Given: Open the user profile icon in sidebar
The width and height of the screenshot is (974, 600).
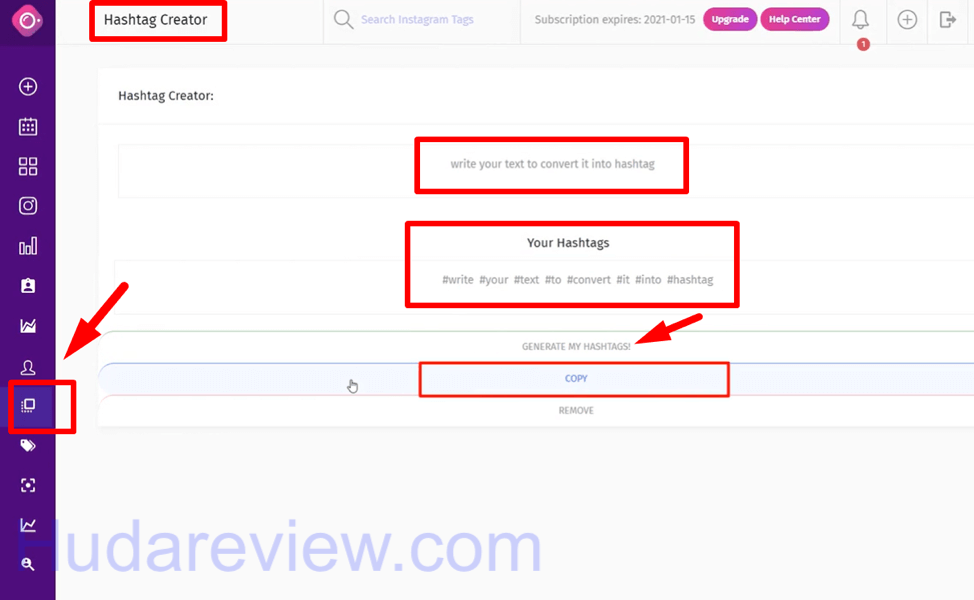Looking at the screenshot, I should (28, 367).
